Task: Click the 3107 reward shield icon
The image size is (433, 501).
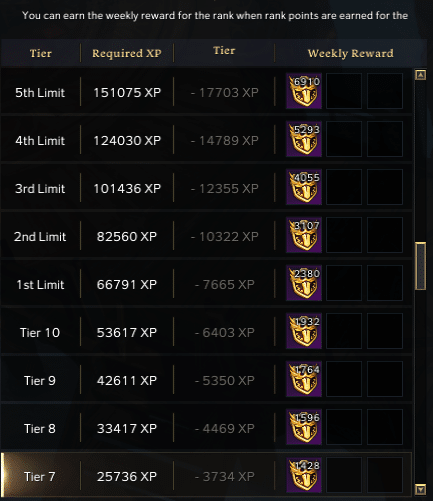Action: 304,235
